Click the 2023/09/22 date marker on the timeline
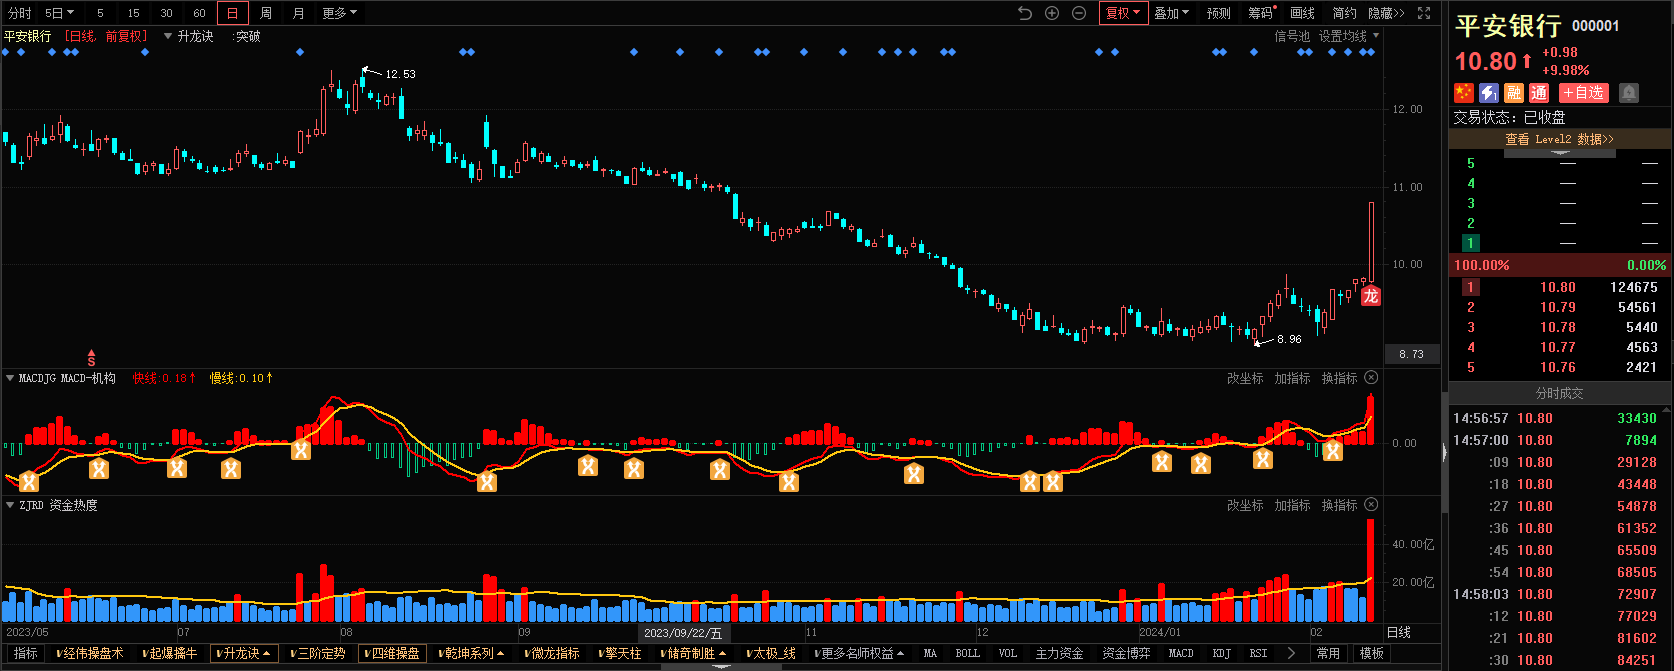This screenshot has width=1674, height=671. (683, 633)
